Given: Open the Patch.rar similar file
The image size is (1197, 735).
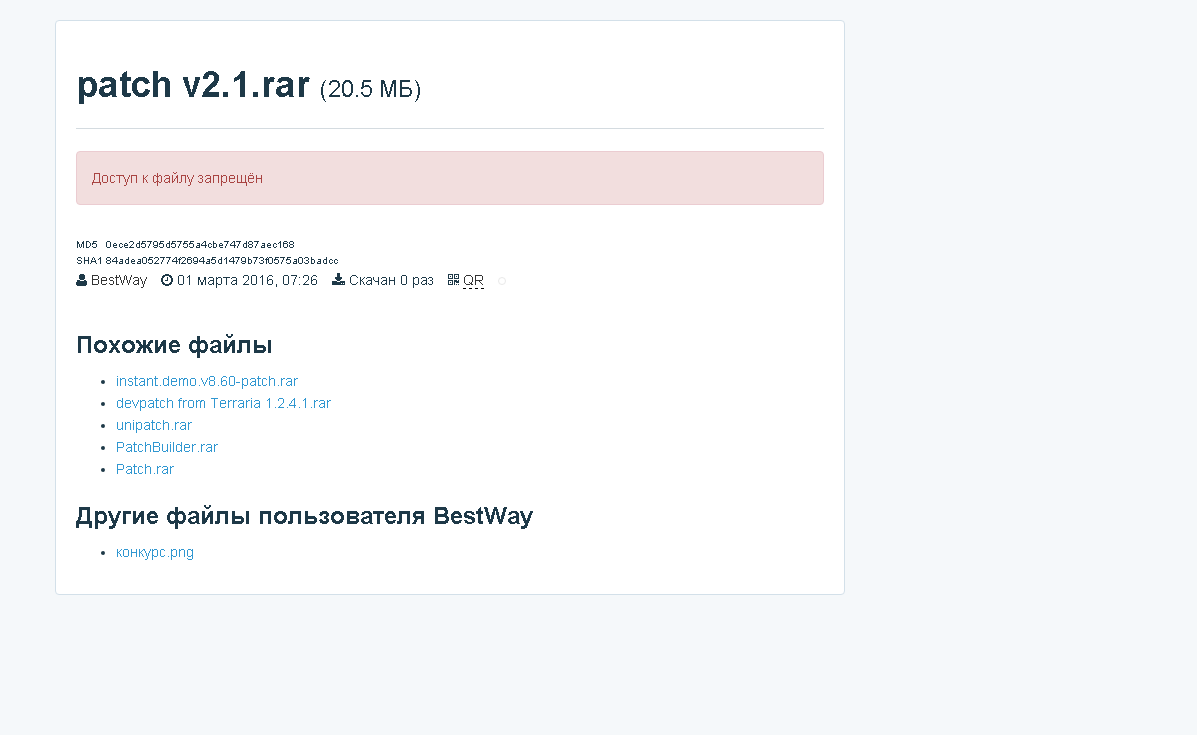Looking at the screenshot, I should coord(145,469).
